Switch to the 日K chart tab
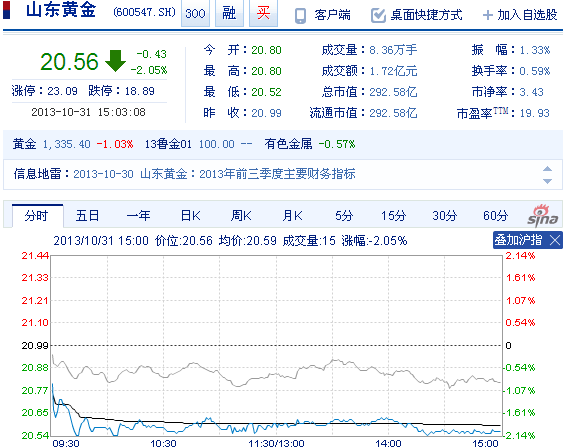 [x=190, y=216]
